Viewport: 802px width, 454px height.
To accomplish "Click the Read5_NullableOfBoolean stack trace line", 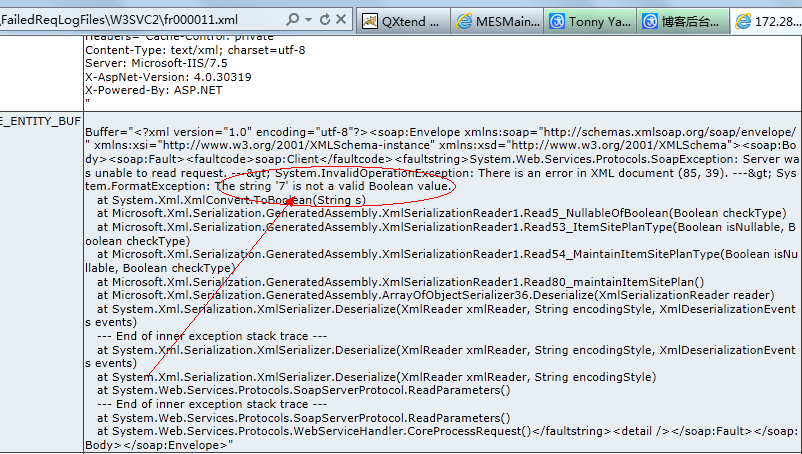I will tap(442, 213).
